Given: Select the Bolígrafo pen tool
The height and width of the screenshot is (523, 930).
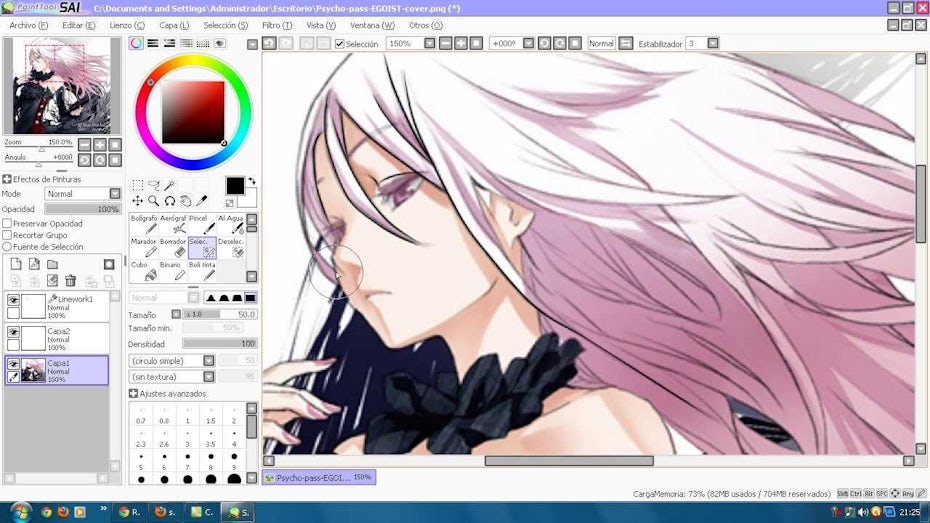Looking at the screenshot, I should pyautogui.click(x=143, y=223).
